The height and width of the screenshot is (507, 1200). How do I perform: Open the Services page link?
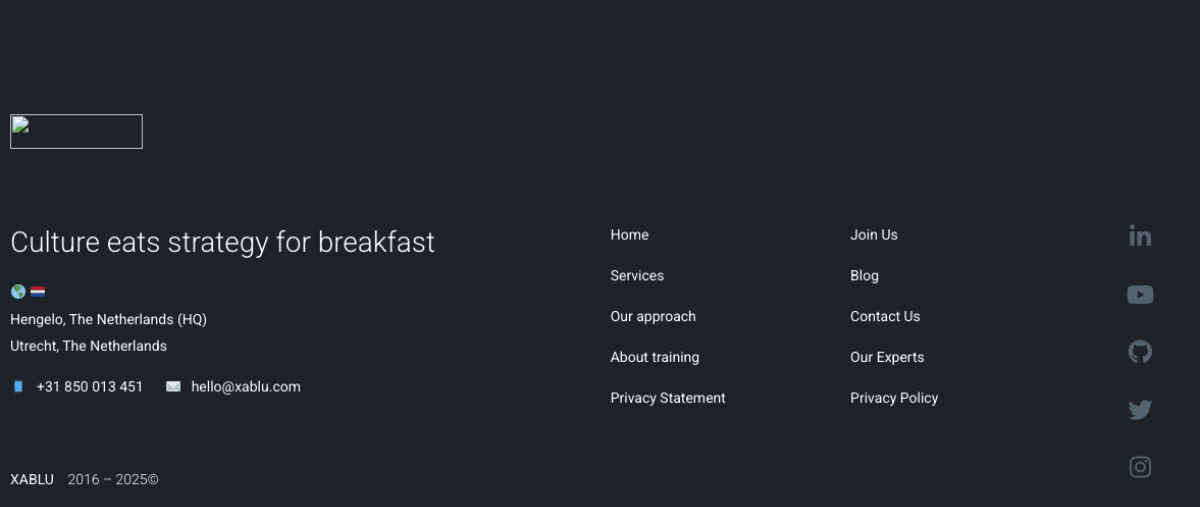click(637, 276)
